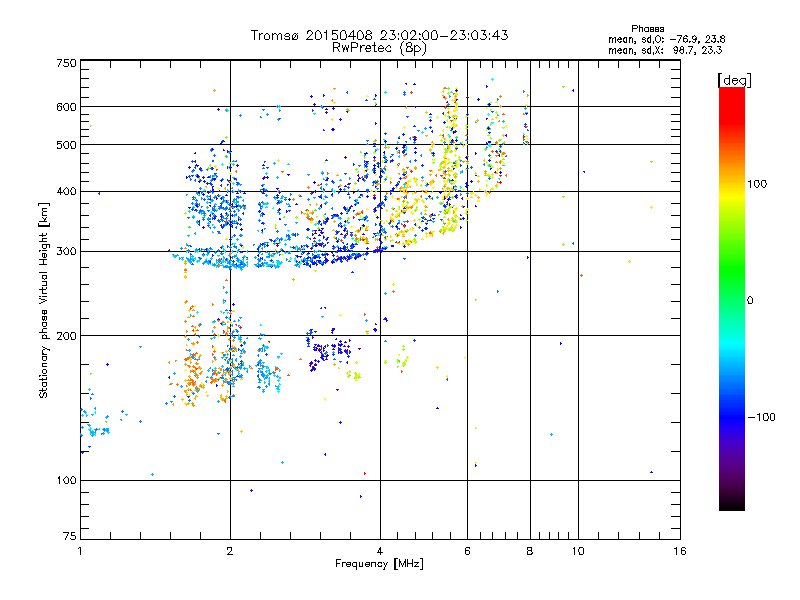Click the plot title 'Tromsø 20150408 23:02:00-23:03:43'
The height and width of the screenshot is (600, 800).
(379, 35)
